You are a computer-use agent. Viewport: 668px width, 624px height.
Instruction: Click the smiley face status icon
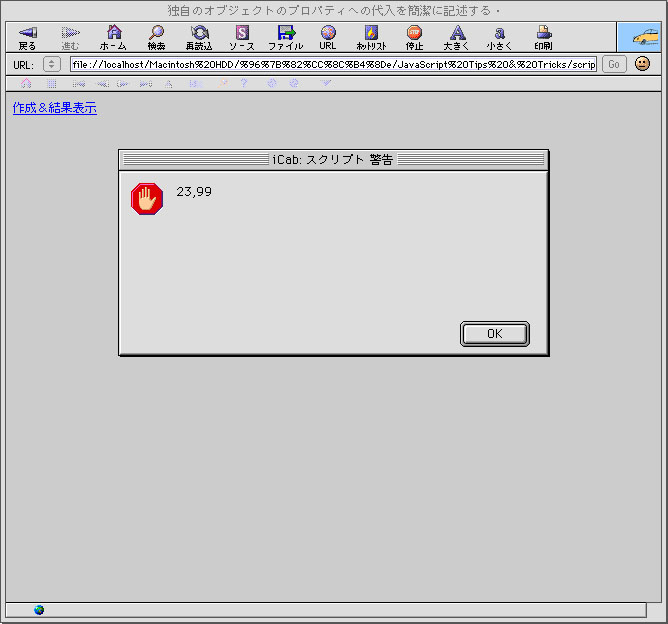coord(642,64)
